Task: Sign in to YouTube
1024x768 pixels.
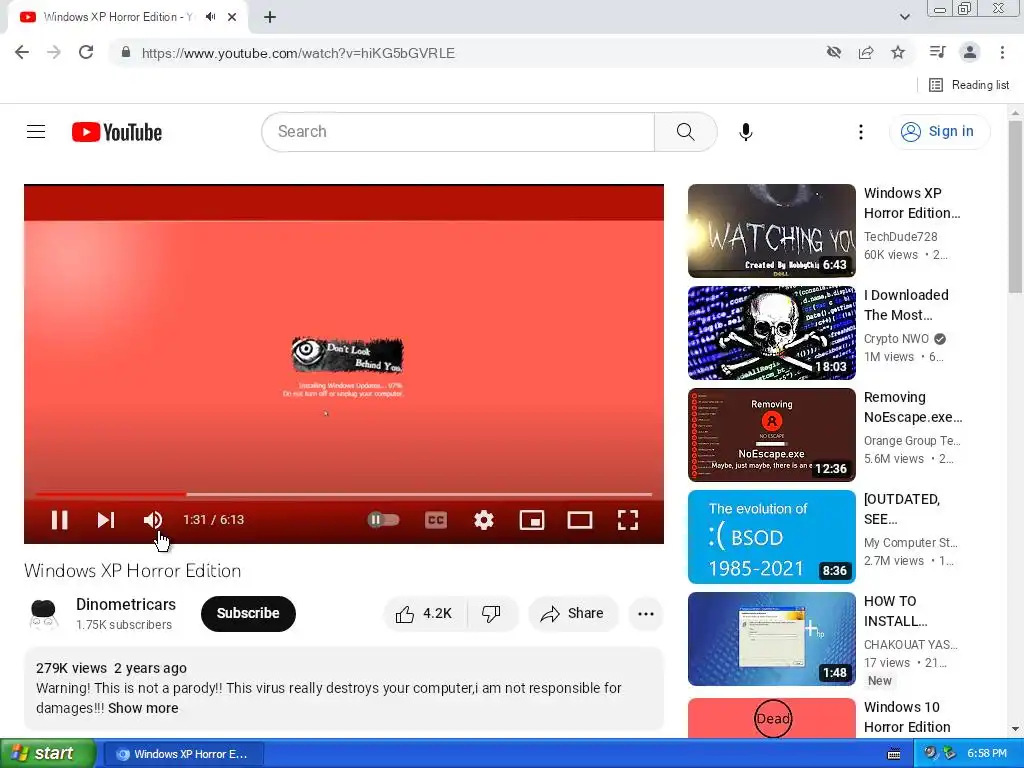Action: click(939, 132)
